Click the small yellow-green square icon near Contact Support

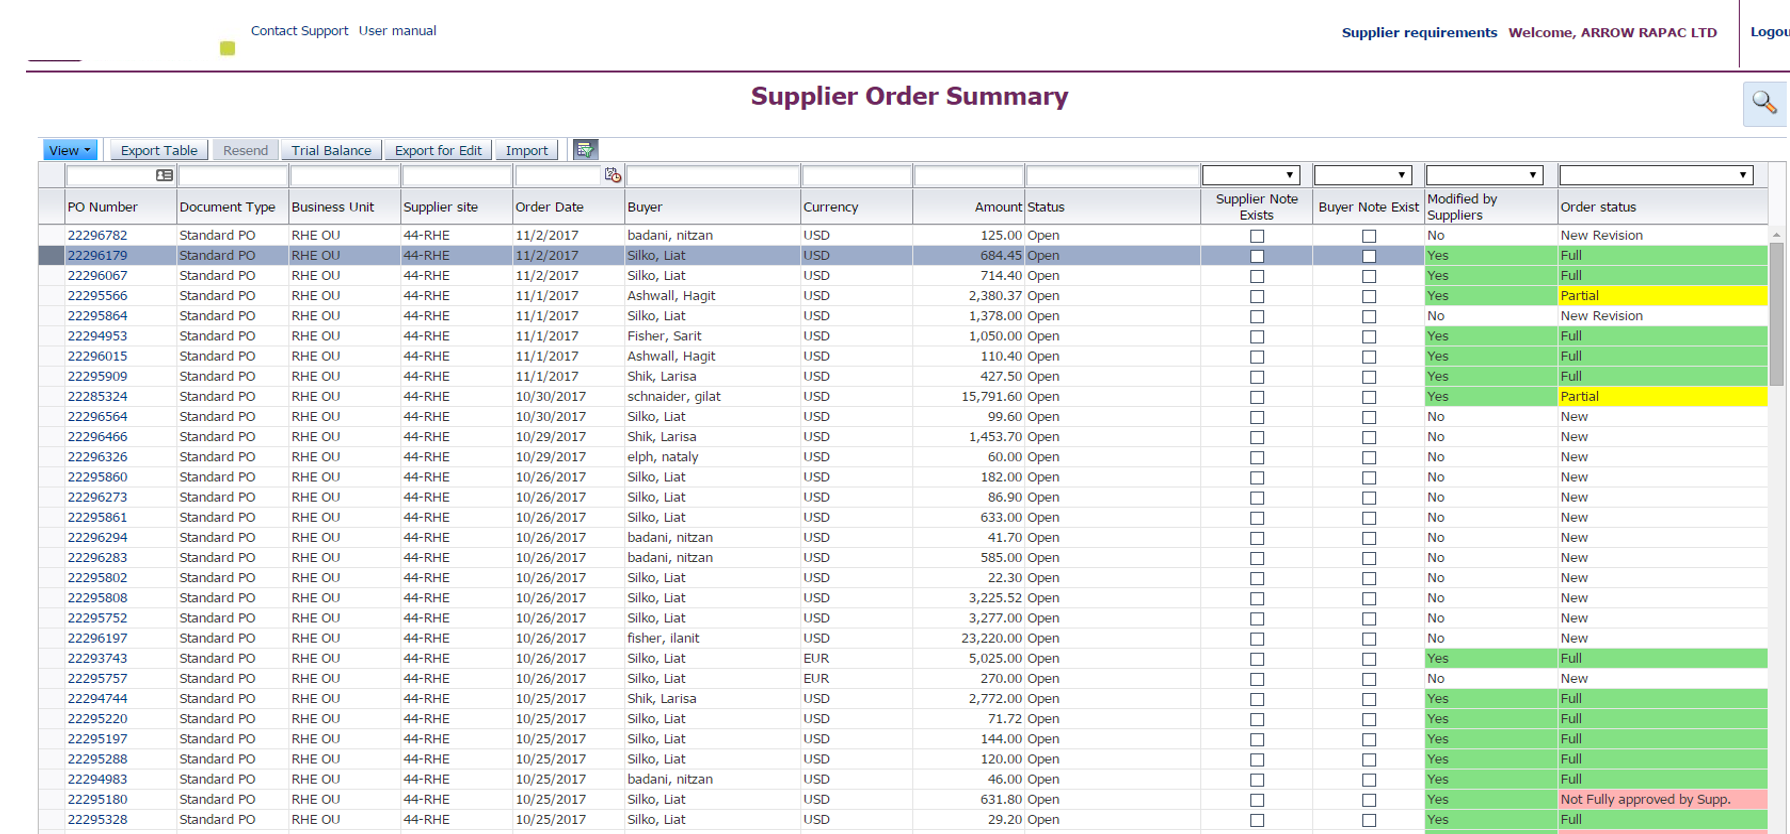(x=228, y=48)
